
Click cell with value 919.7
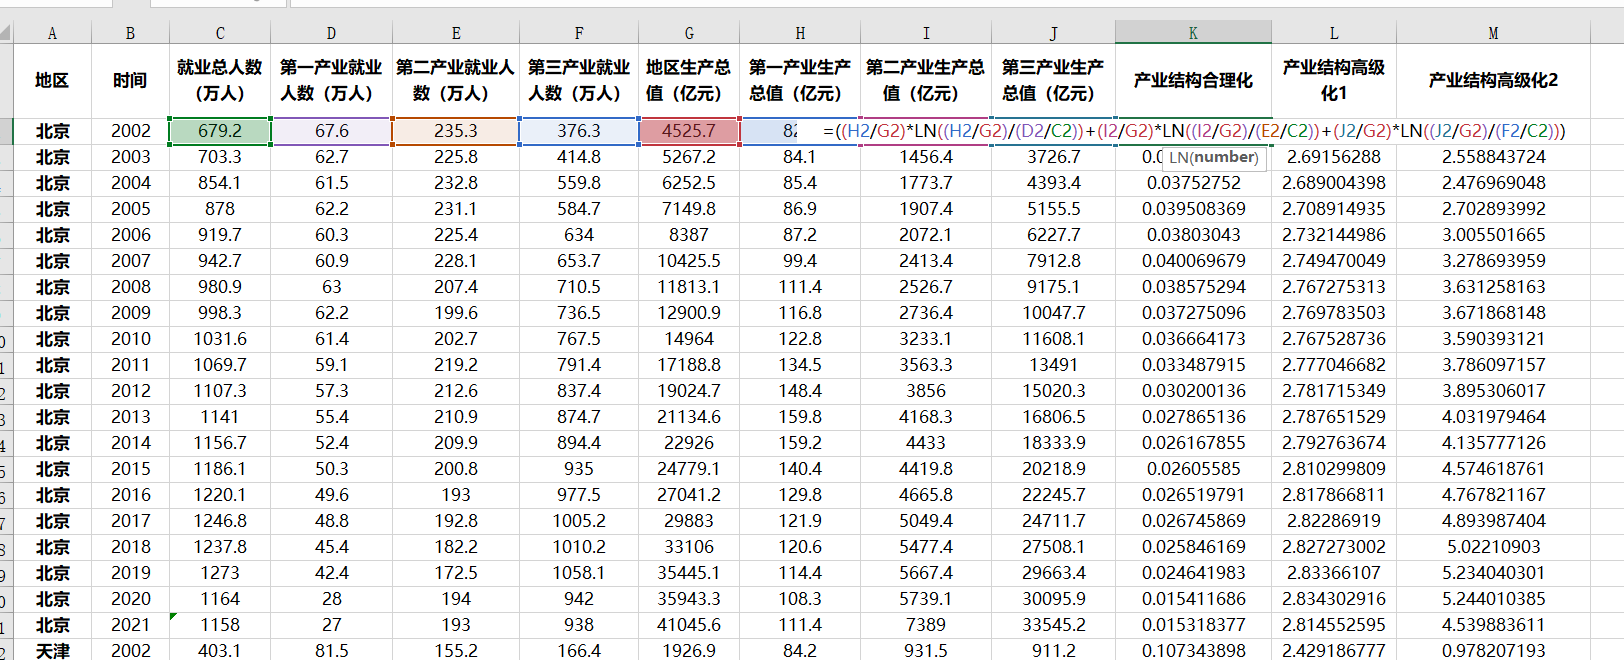click(220, 235)
